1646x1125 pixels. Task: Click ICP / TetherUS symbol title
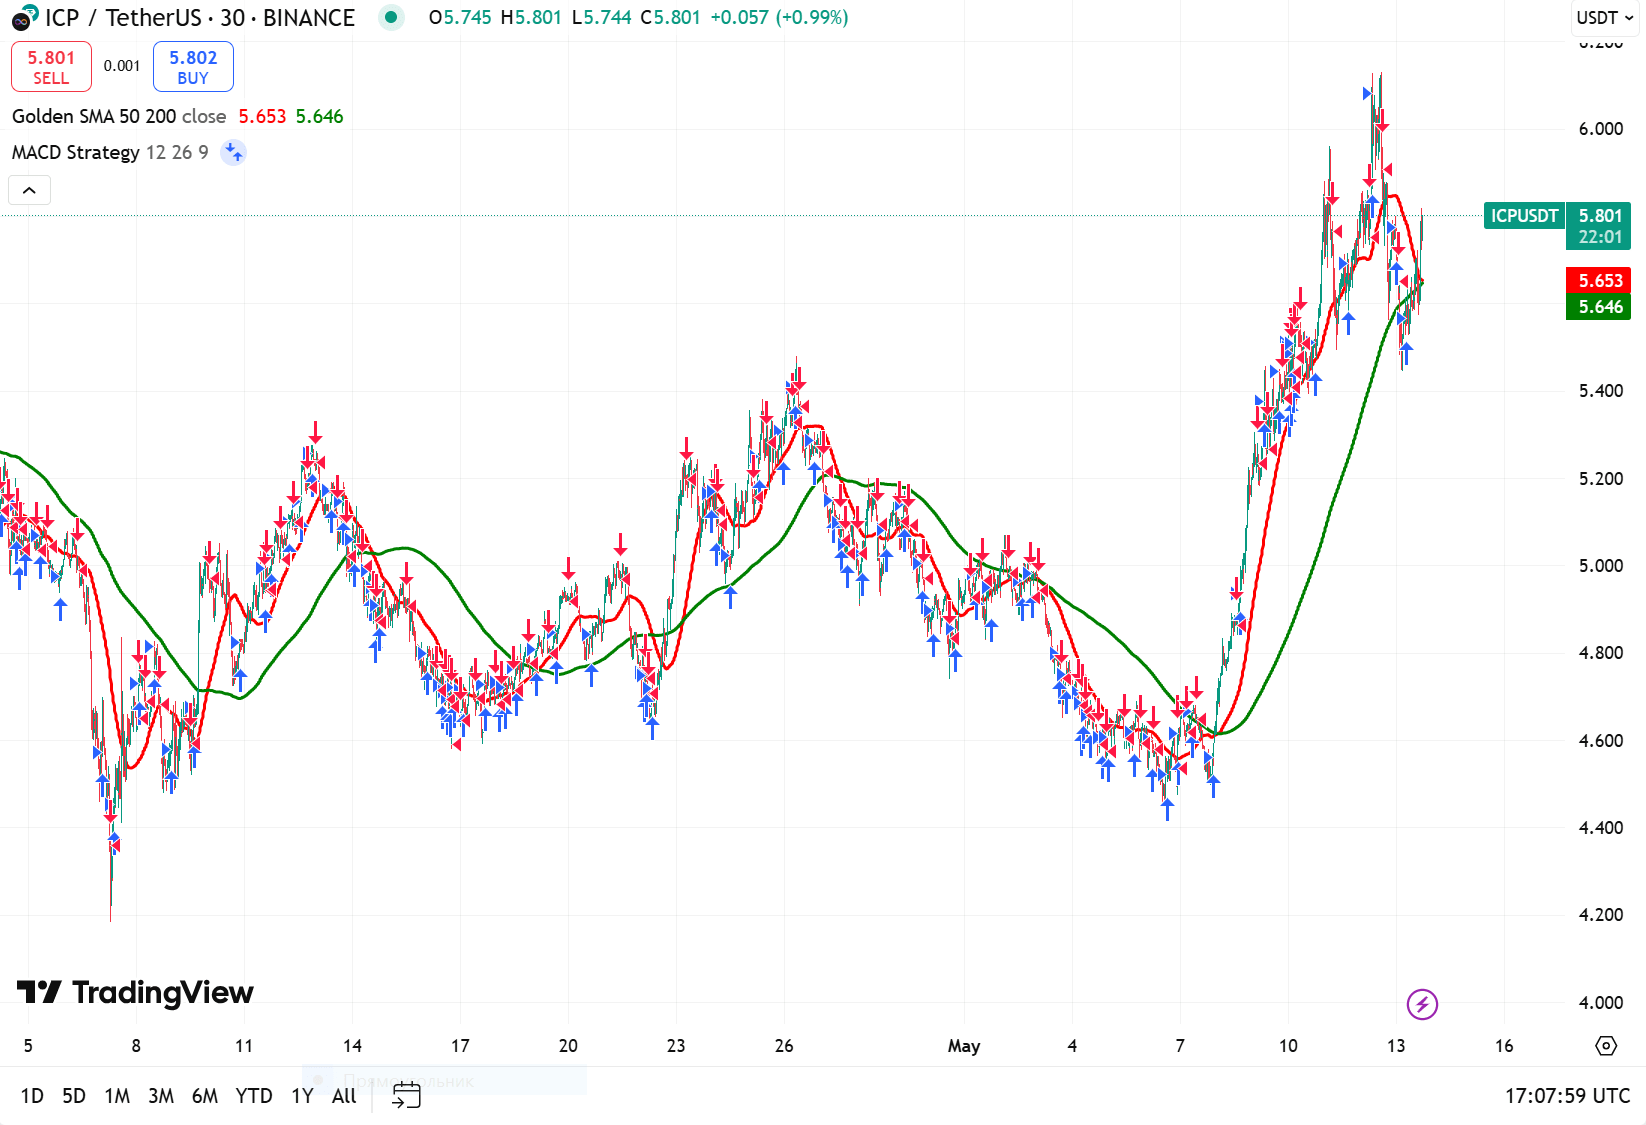pyautogui.click(x=200, y=17)
